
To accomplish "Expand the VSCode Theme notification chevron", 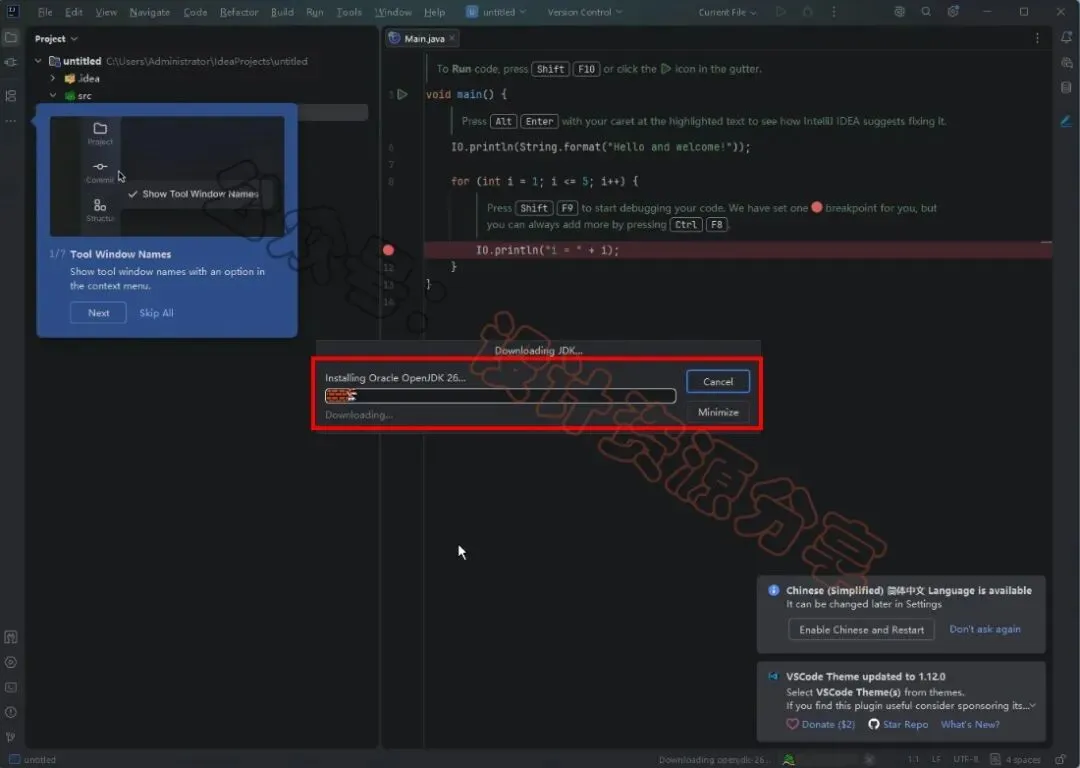I will point(1032,705).
